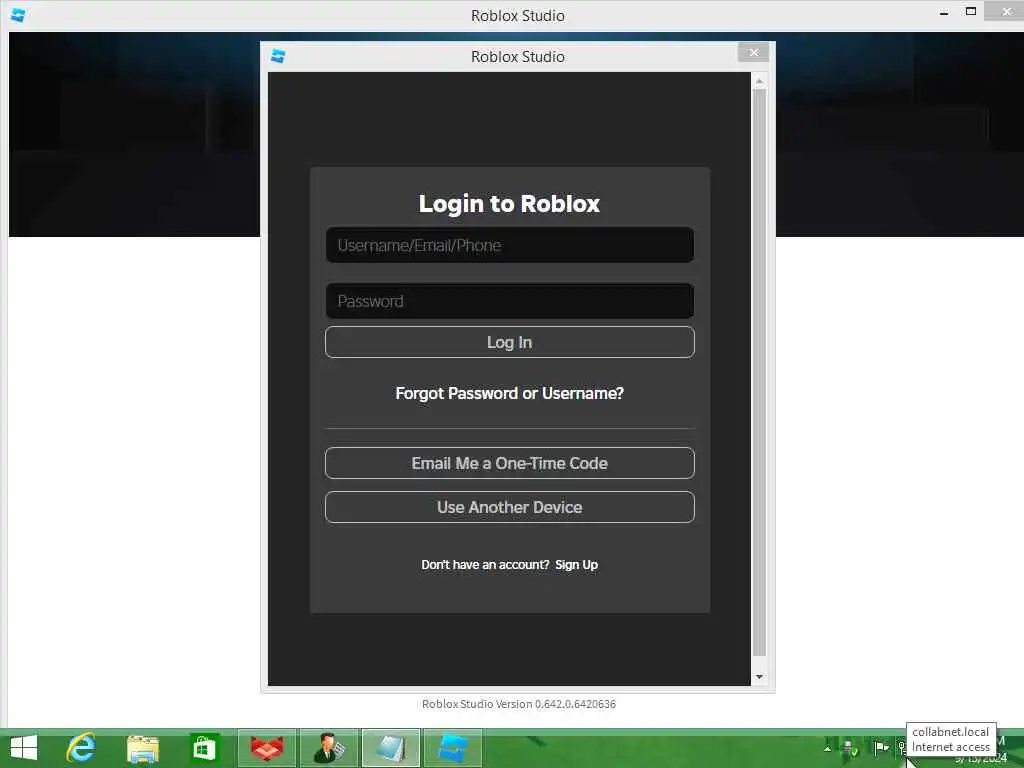Viewport: 1024px width, 768px height.
Task: Switch to the man-in-suit icon app in taskbar
Action: [329, 748]
